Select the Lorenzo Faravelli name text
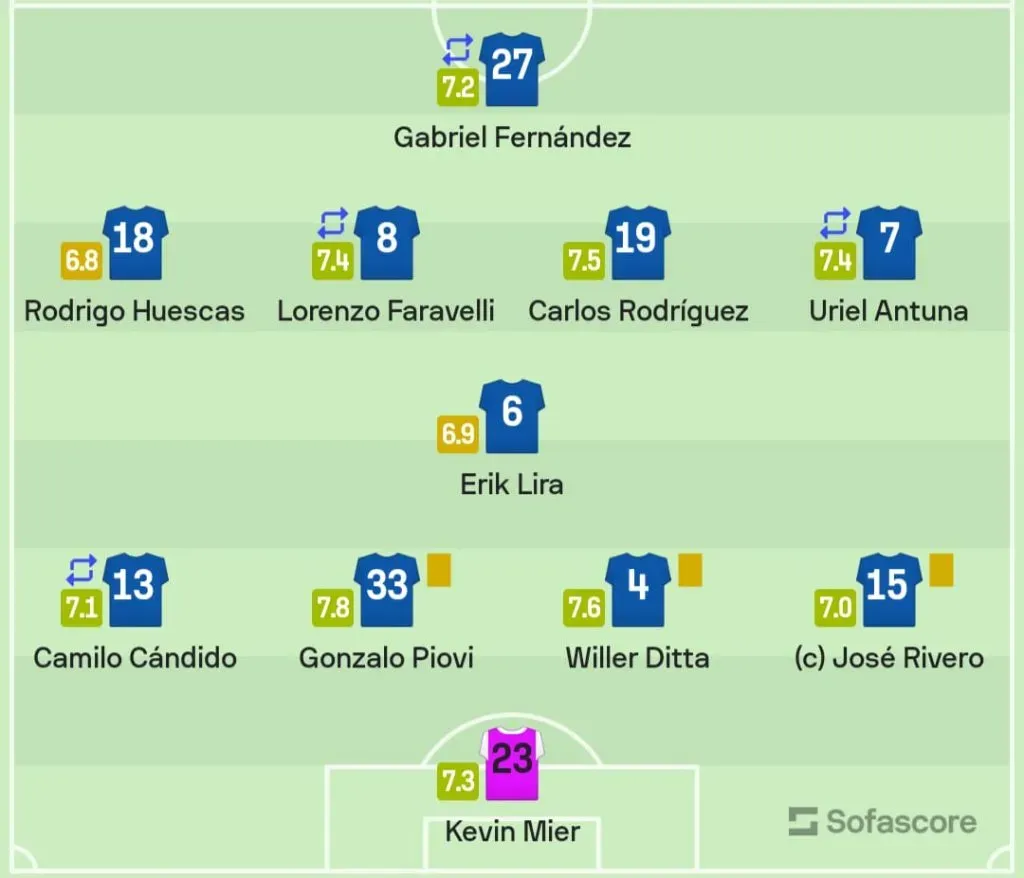 point(387,311)
